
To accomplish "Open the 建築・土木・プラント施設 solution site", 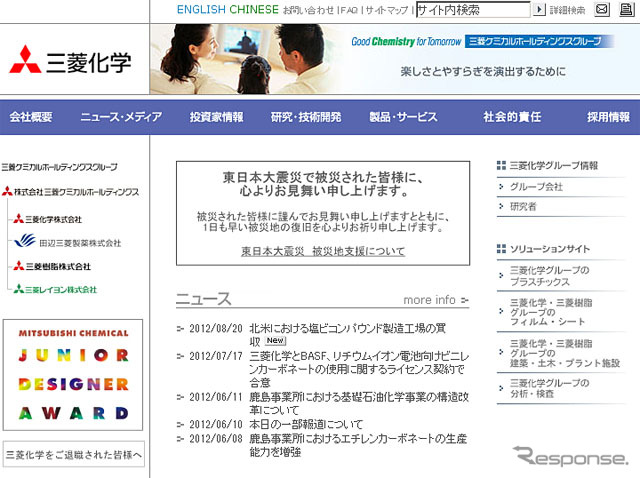I will click(565, 353).
